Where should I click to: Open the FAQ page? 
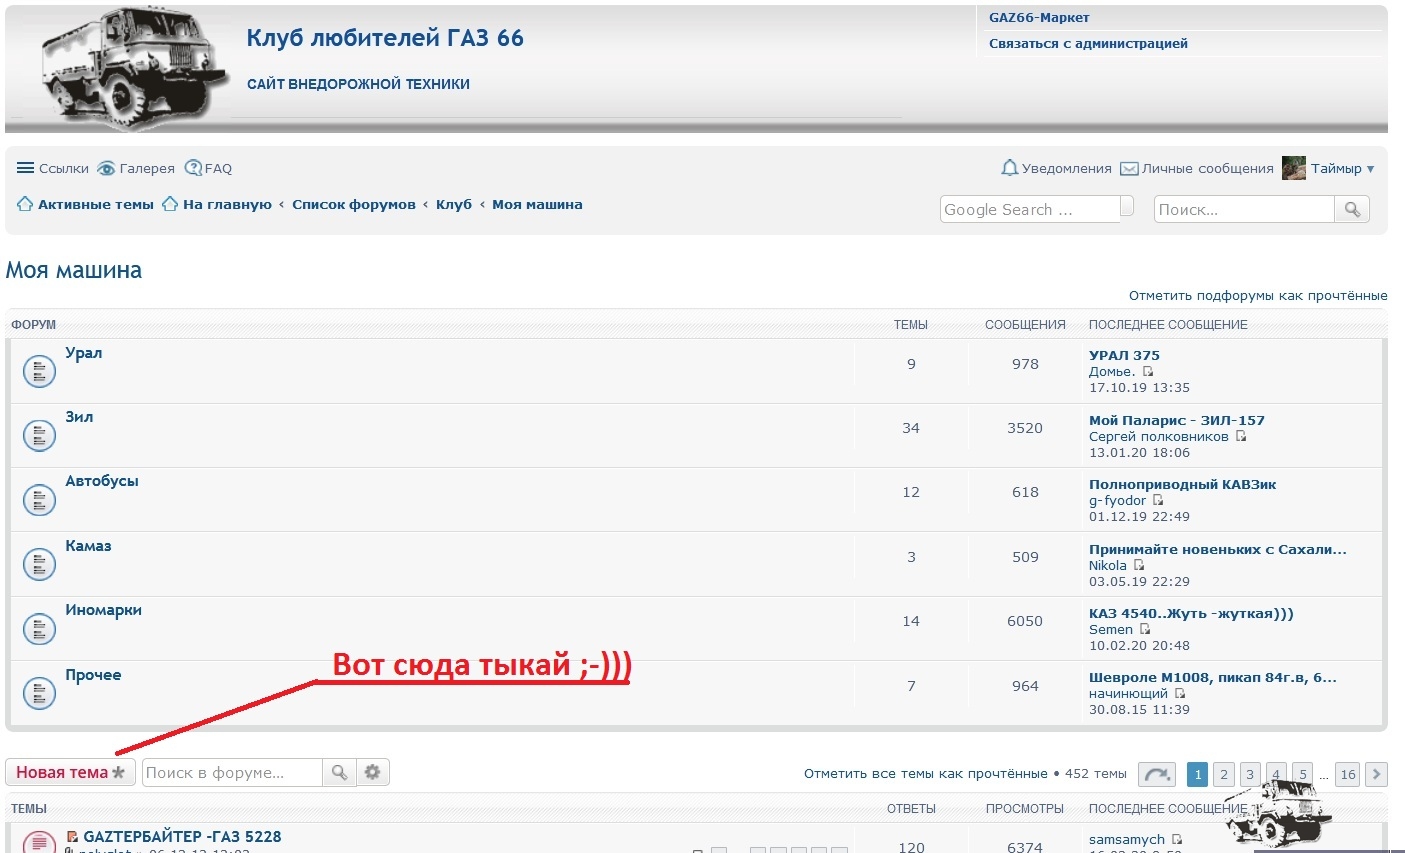[208, 168]
